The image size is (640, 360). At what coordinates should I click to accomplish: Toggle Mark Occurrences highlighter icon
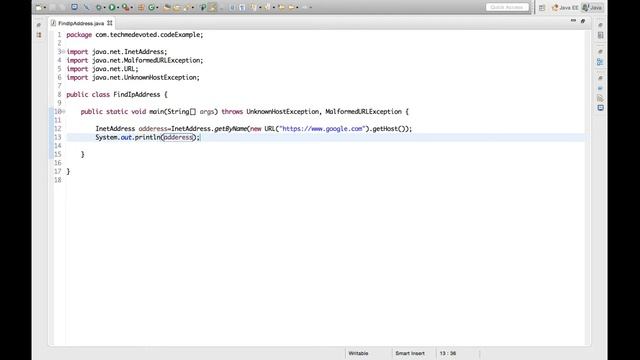(213, 7)
